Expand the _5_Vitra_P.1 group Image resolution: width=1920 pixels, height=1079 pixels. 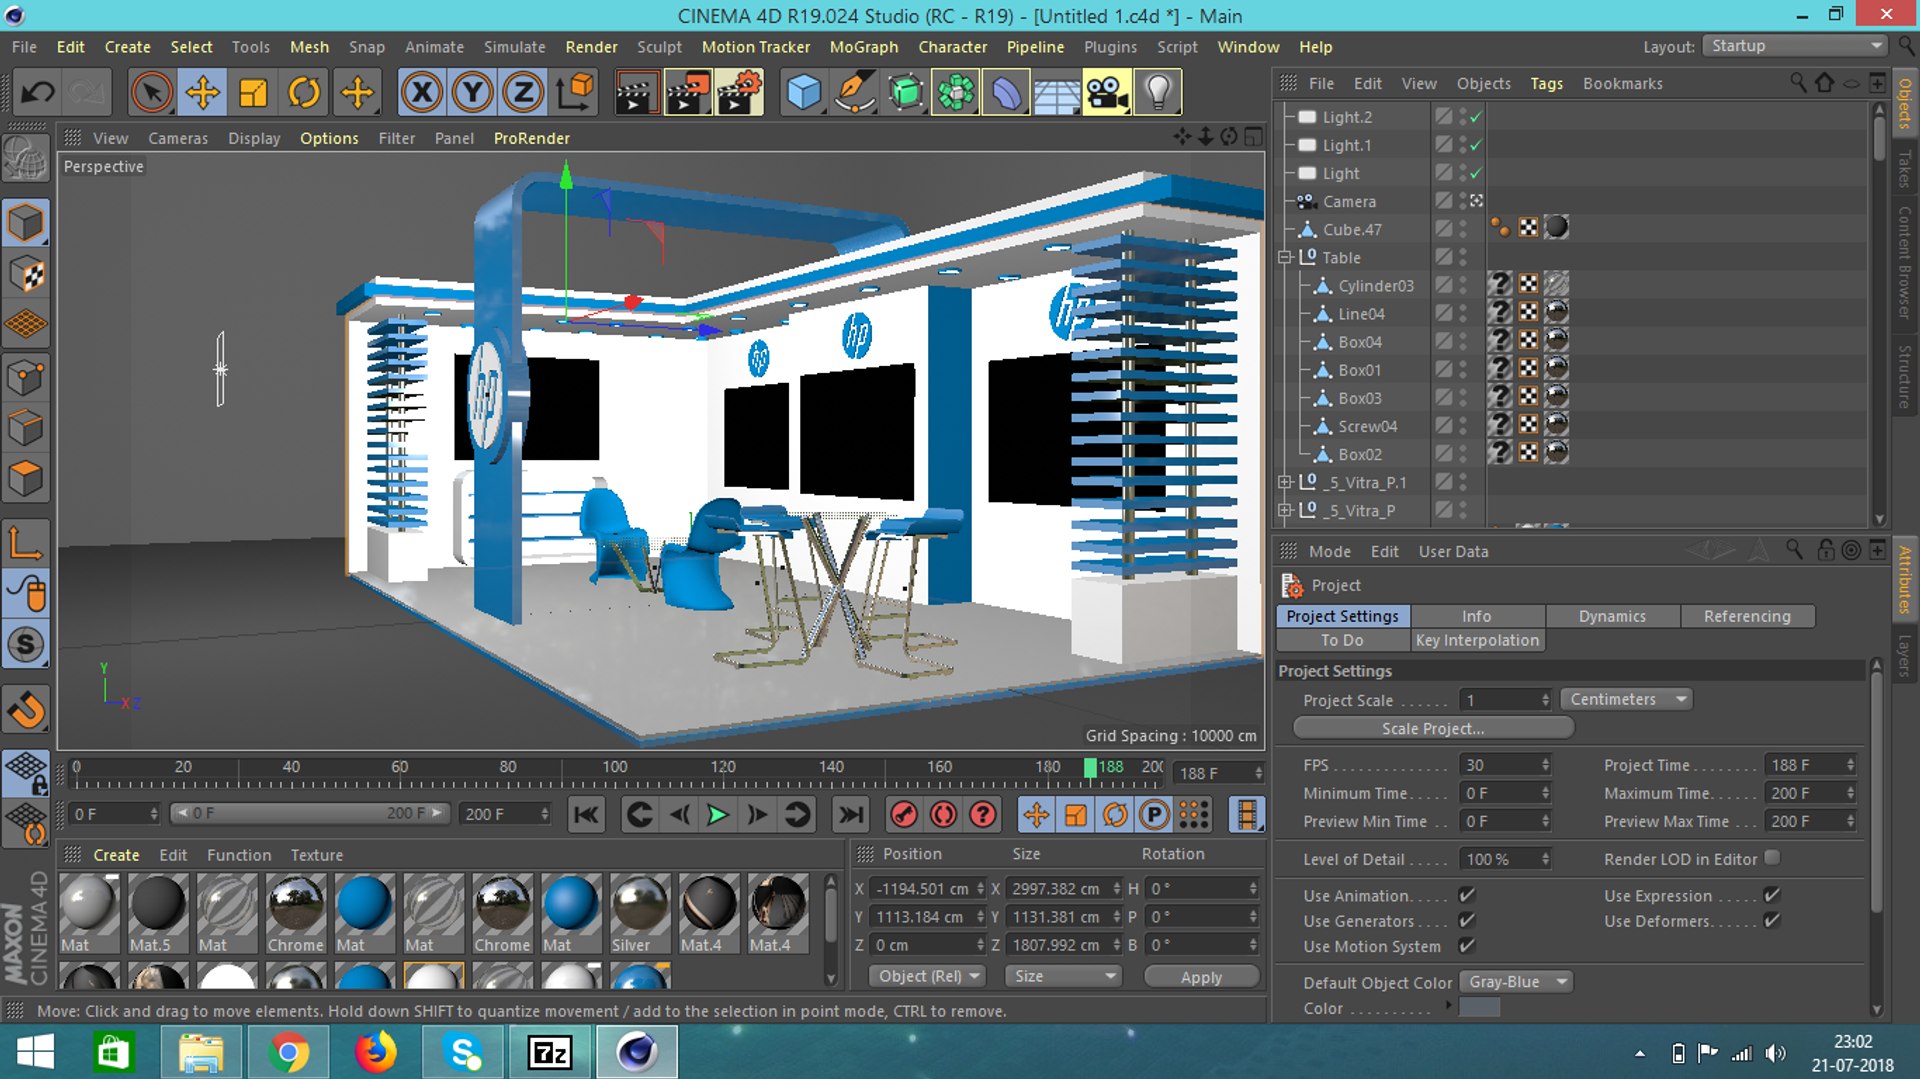[x=1285, y=482]
